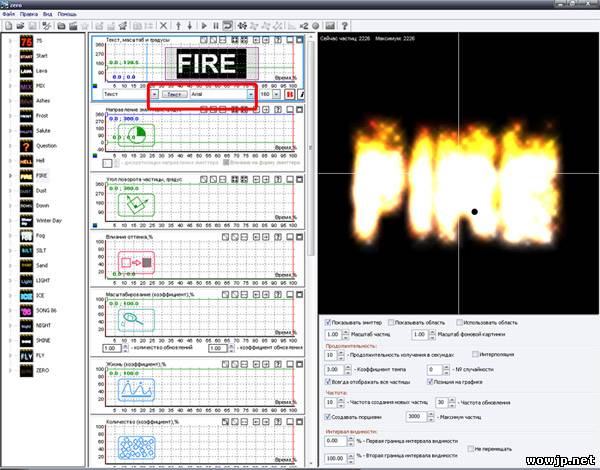Select the 'Winter Day' emitter in the list
600x470 pixels.
pyautogui.click(x=48, y=220)
